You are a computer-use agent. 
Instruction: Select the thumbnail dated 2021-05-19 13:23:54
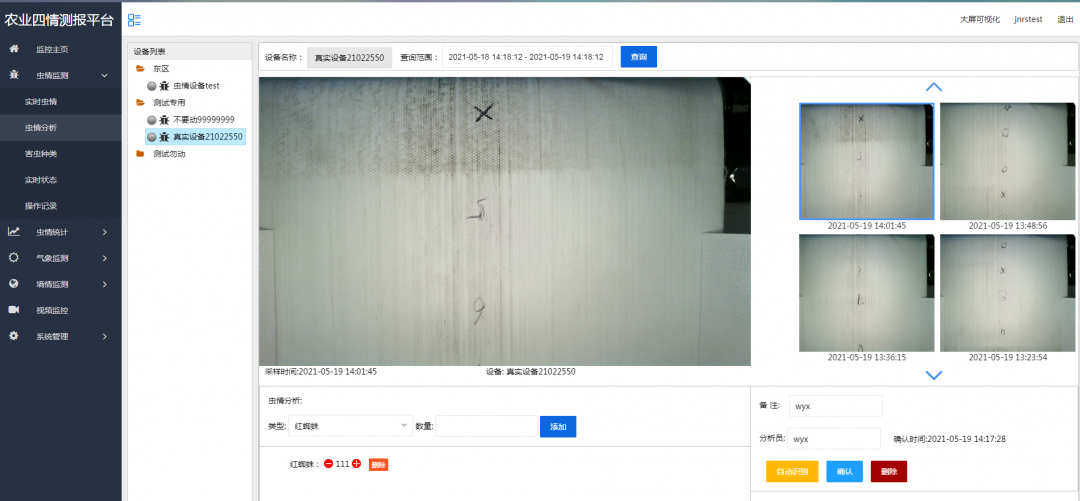click(x=1007, y=293)
